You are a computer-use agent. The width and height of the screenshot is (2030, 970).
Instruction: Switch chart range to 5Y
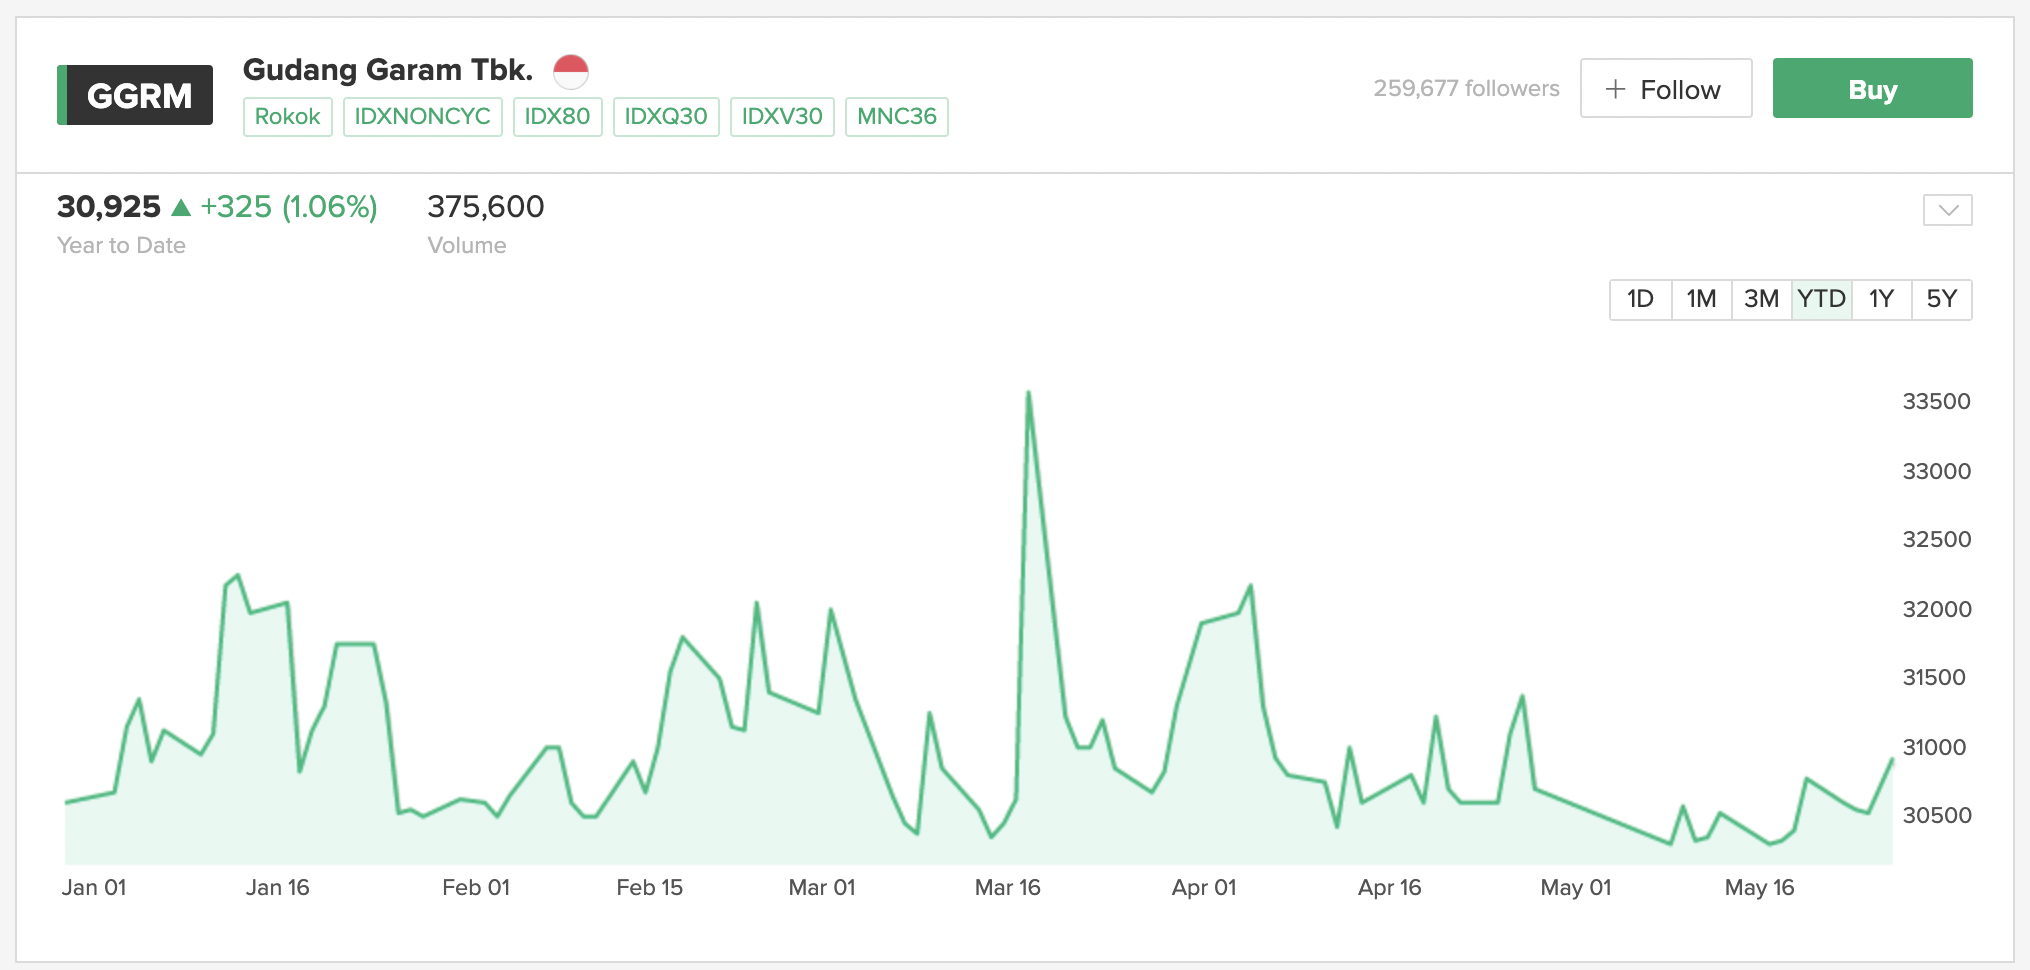point(1942,299)
